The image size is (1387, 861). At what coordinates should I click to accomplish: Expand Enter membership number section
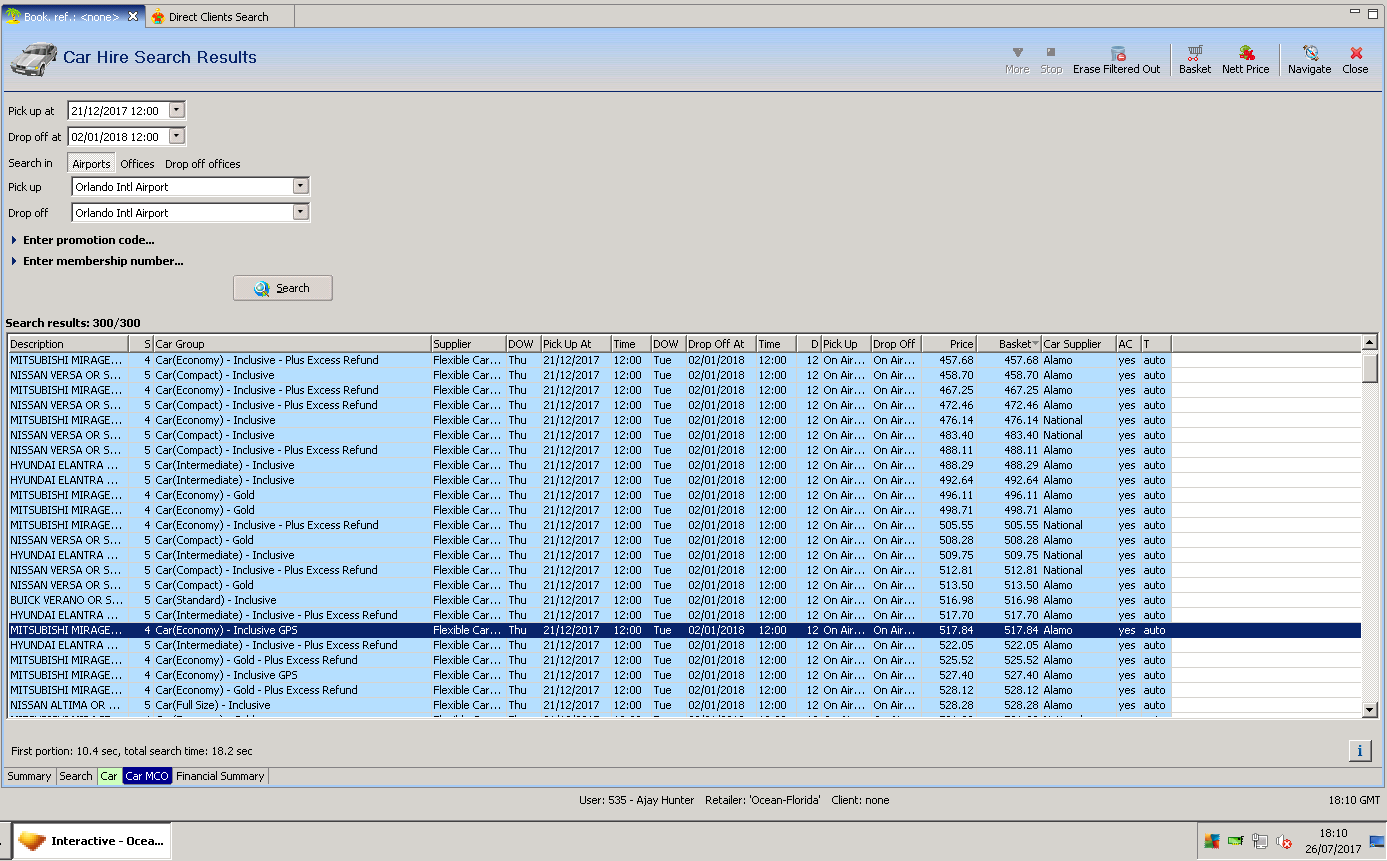pos(102,261)
